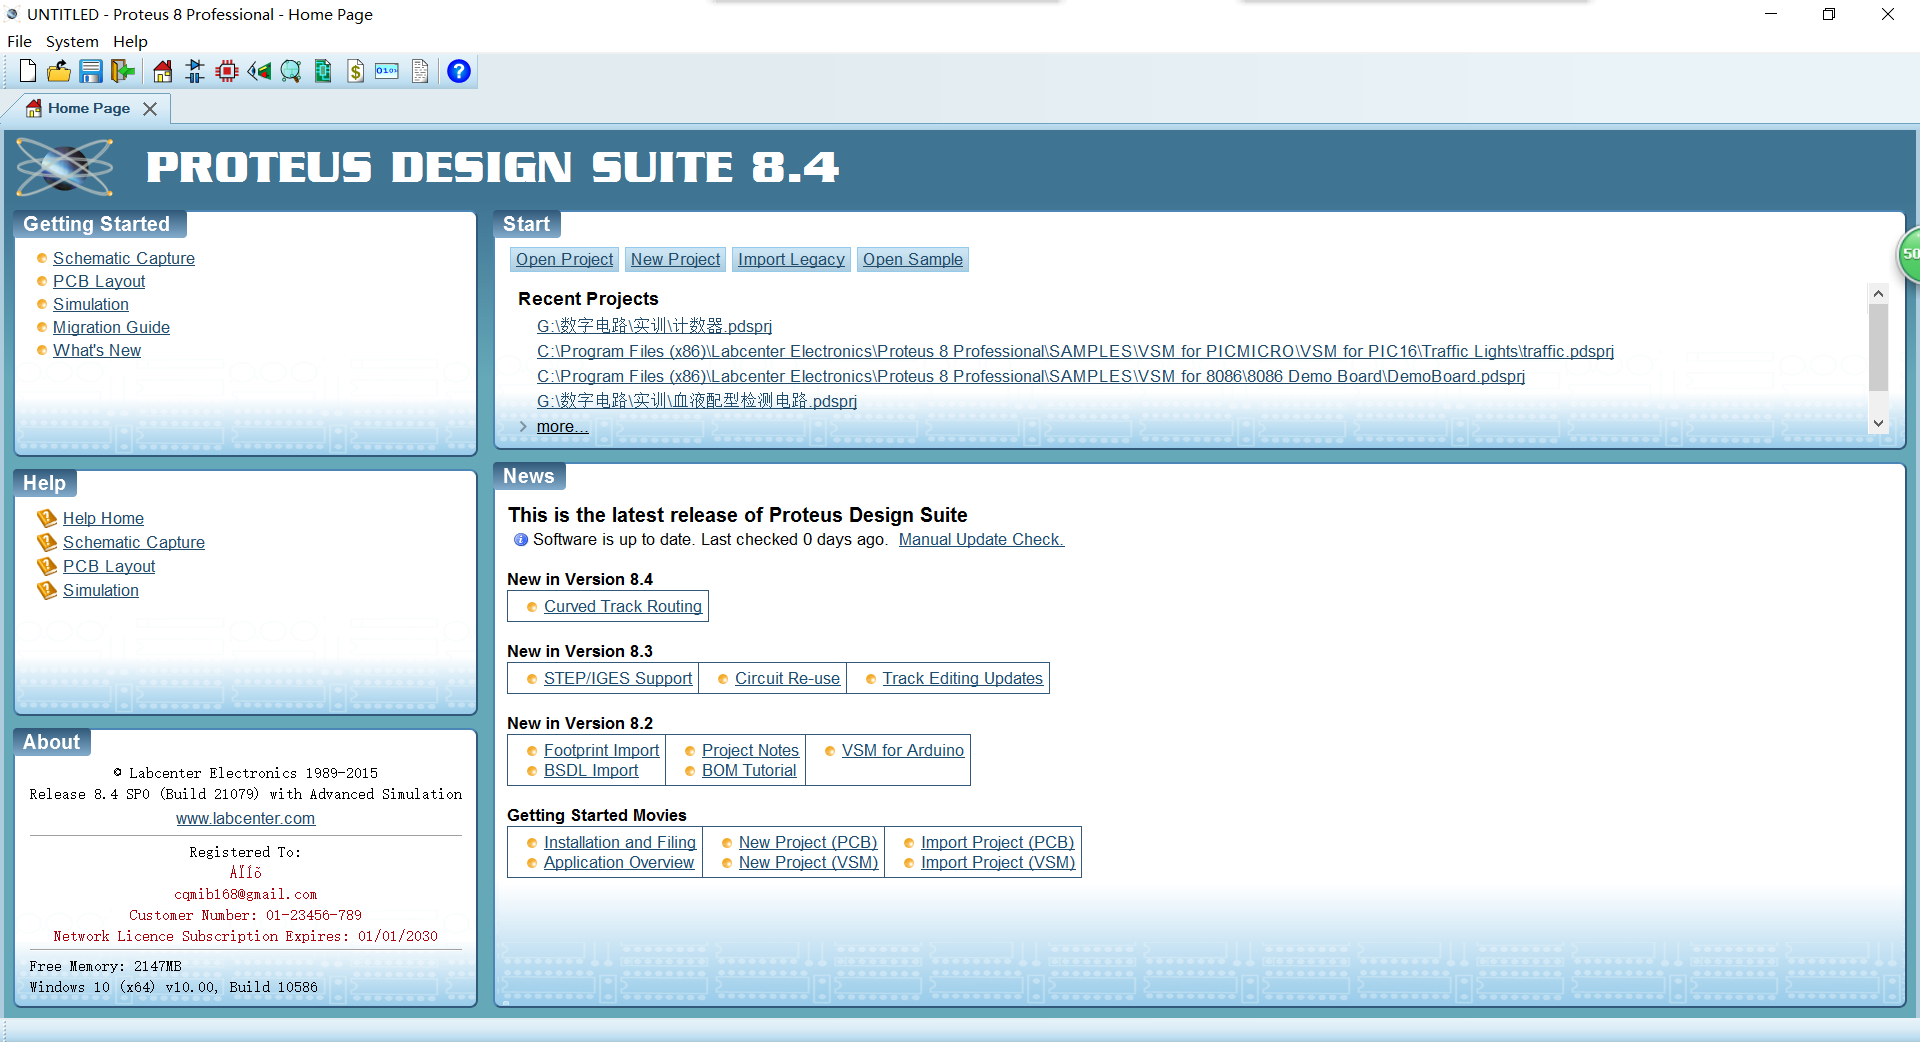This screenshot has height=1042, width=1920.
Task: Open Design Explorer from the toolbar
Action: click(323, 71)
